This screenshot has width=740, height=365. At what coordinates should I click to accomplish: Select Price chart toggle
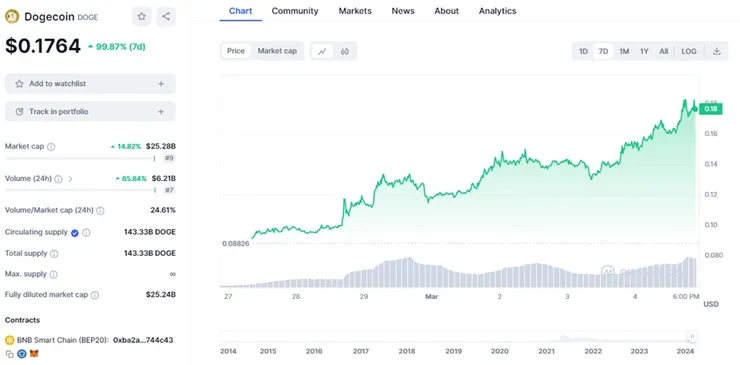(x=236, y=51)
